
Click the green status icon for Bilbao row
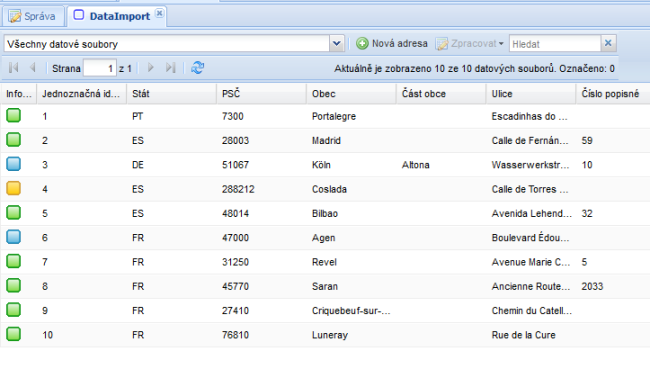(x=13, y=213)
